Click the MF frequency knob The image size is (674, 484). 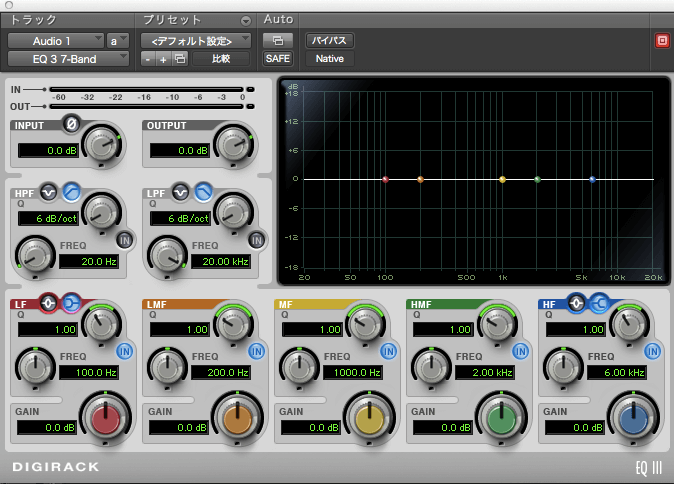(300, 368)
